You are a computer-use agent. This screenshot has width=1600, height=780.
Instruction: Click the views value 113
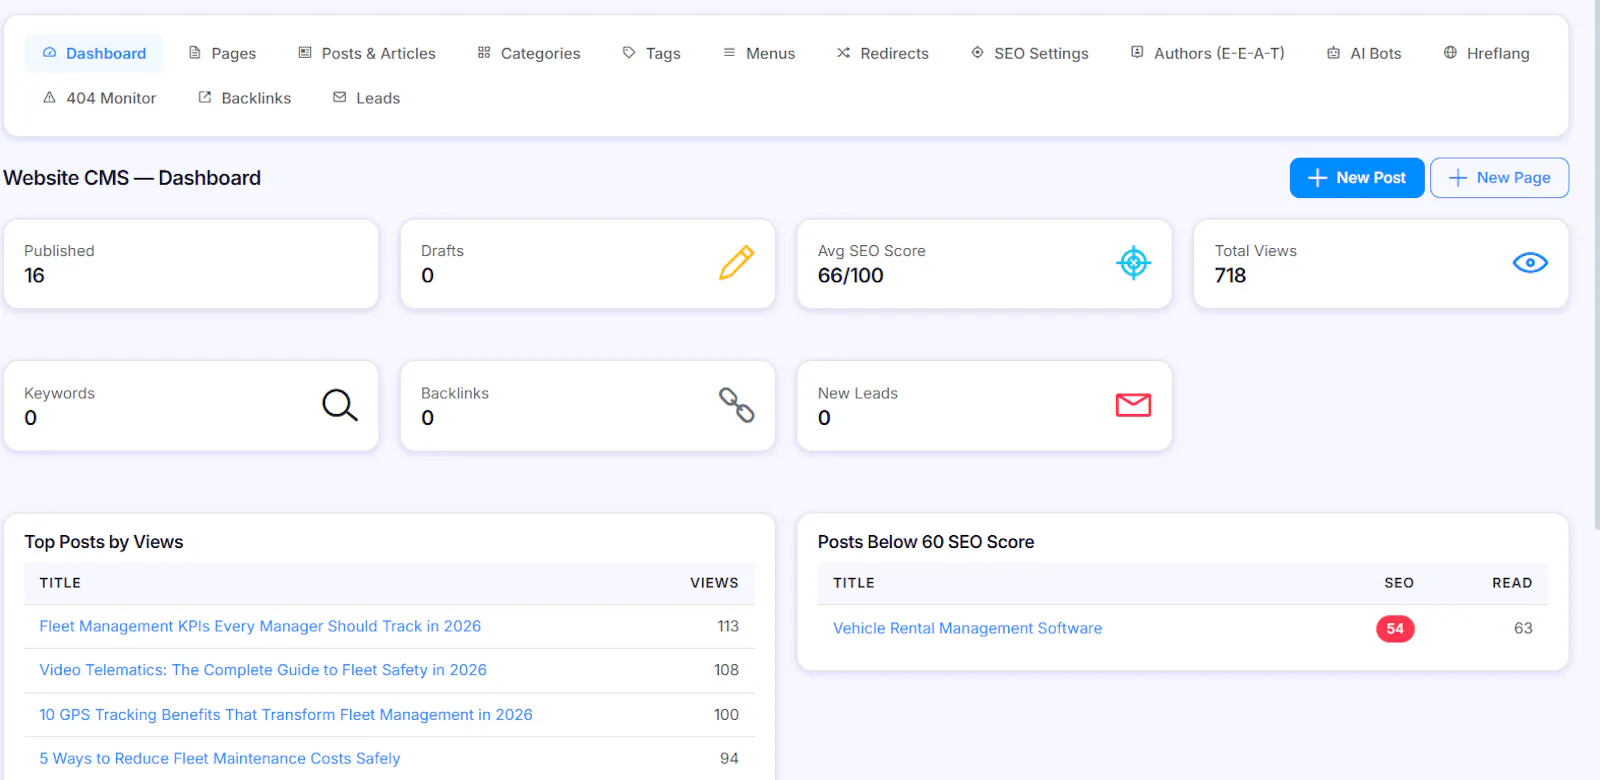click(728, 626)
